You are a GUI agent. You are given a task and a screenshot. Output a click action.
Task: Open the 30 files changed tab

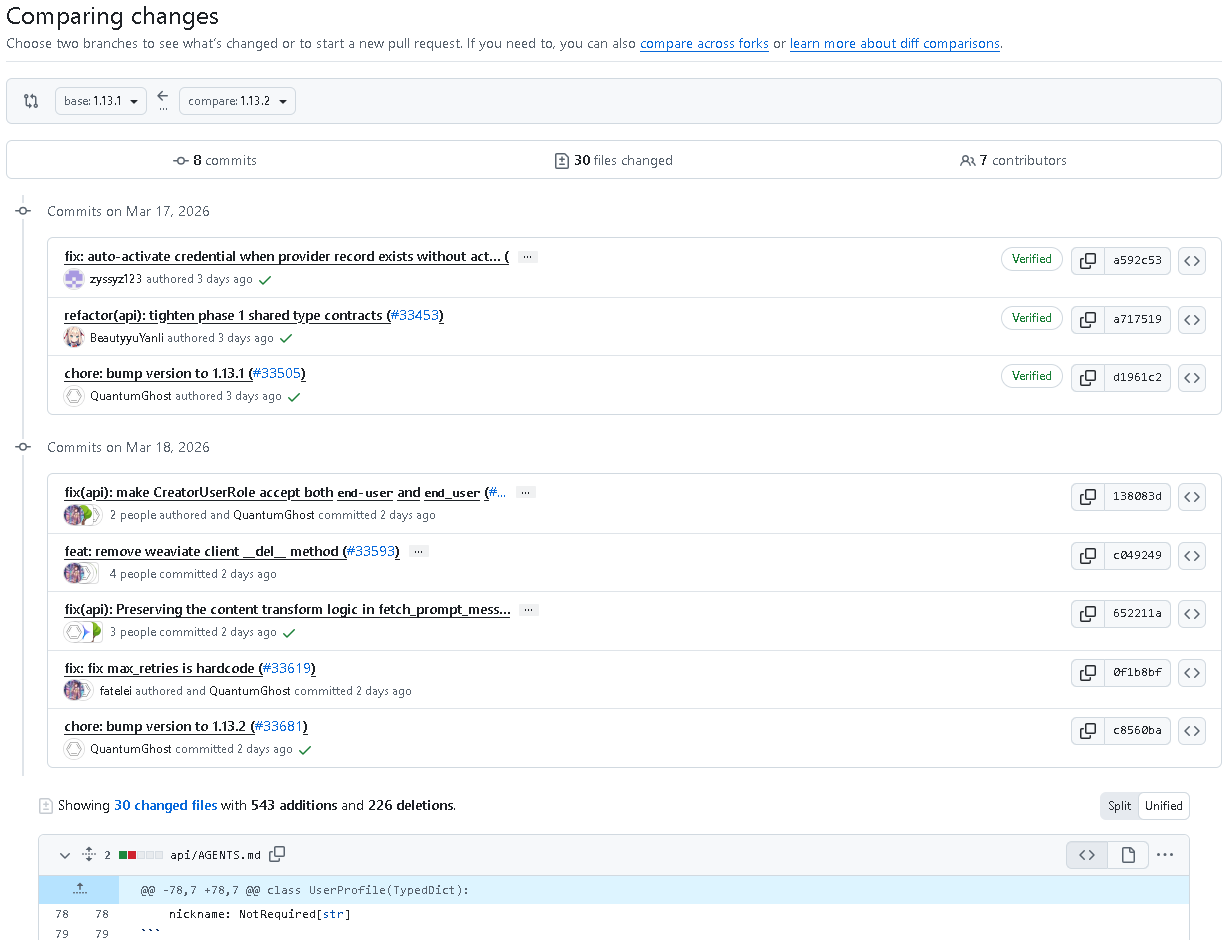pos(614,160)
